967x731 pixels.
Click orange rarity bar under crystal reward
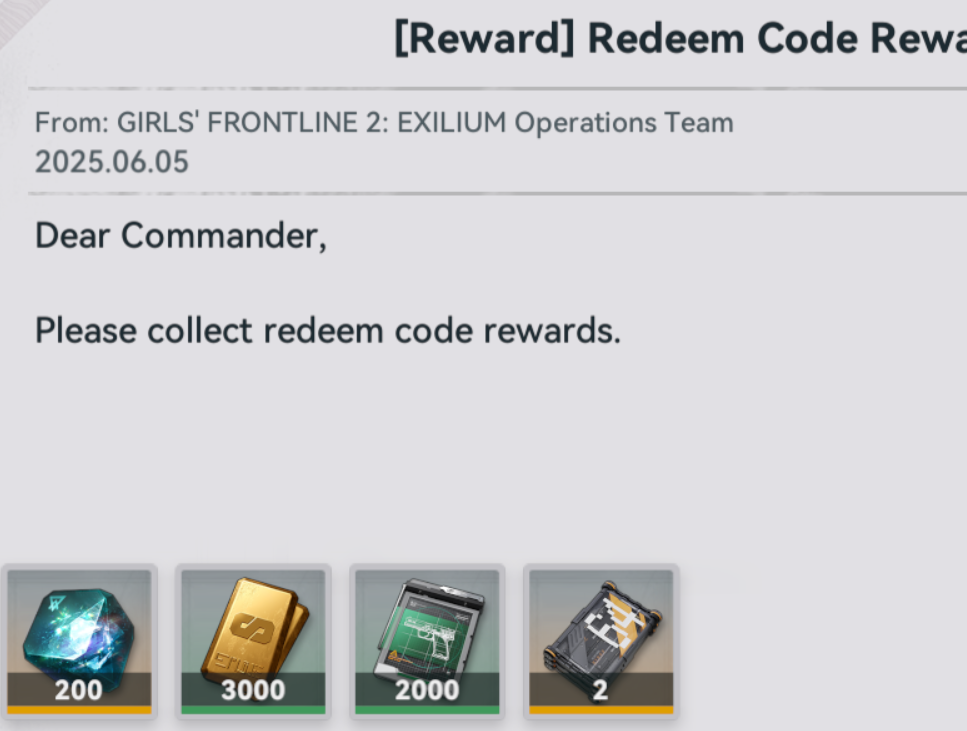[x=79, y=710]
